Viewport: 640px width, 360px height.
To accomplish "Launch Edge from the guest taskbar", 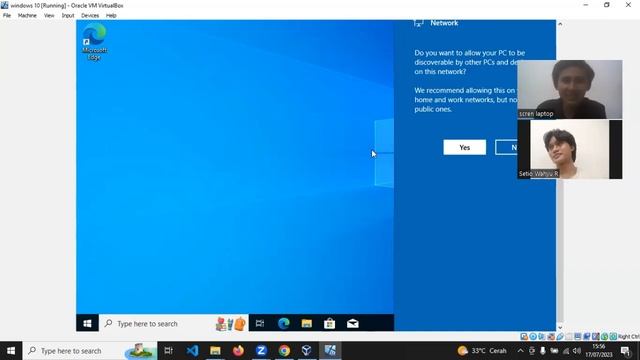I will click(283, 323).
